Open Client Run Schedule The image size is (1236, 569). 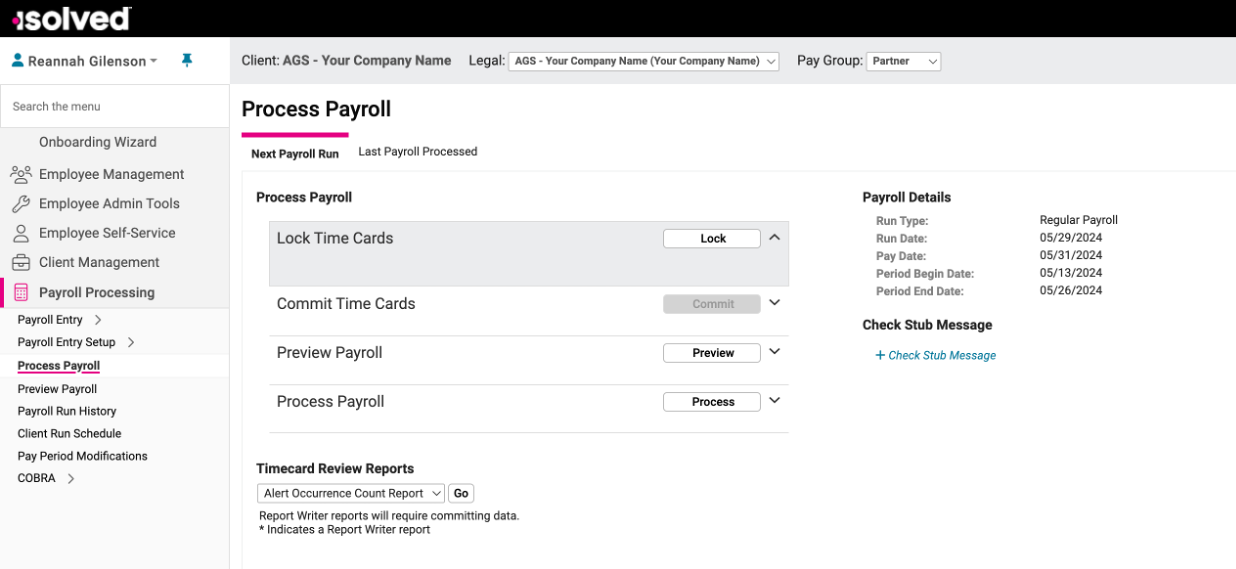point(69,434)
